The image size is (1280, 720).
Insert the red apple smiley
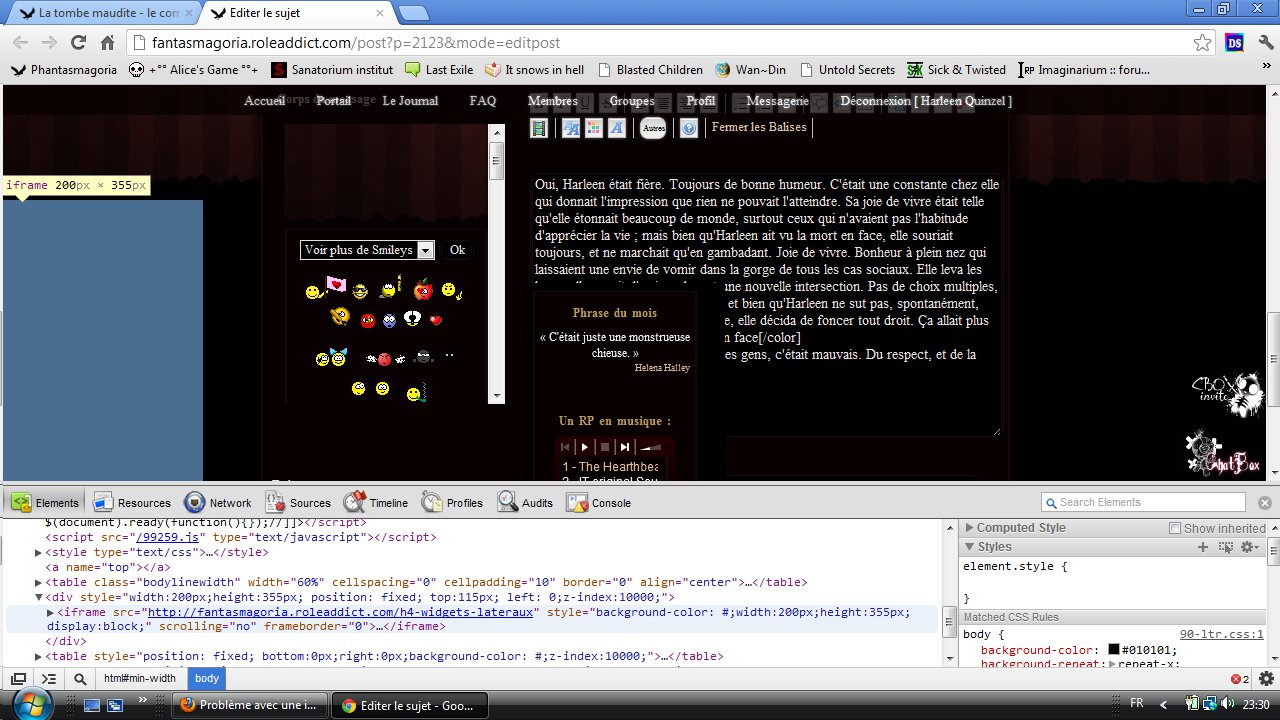click(423, 290)
